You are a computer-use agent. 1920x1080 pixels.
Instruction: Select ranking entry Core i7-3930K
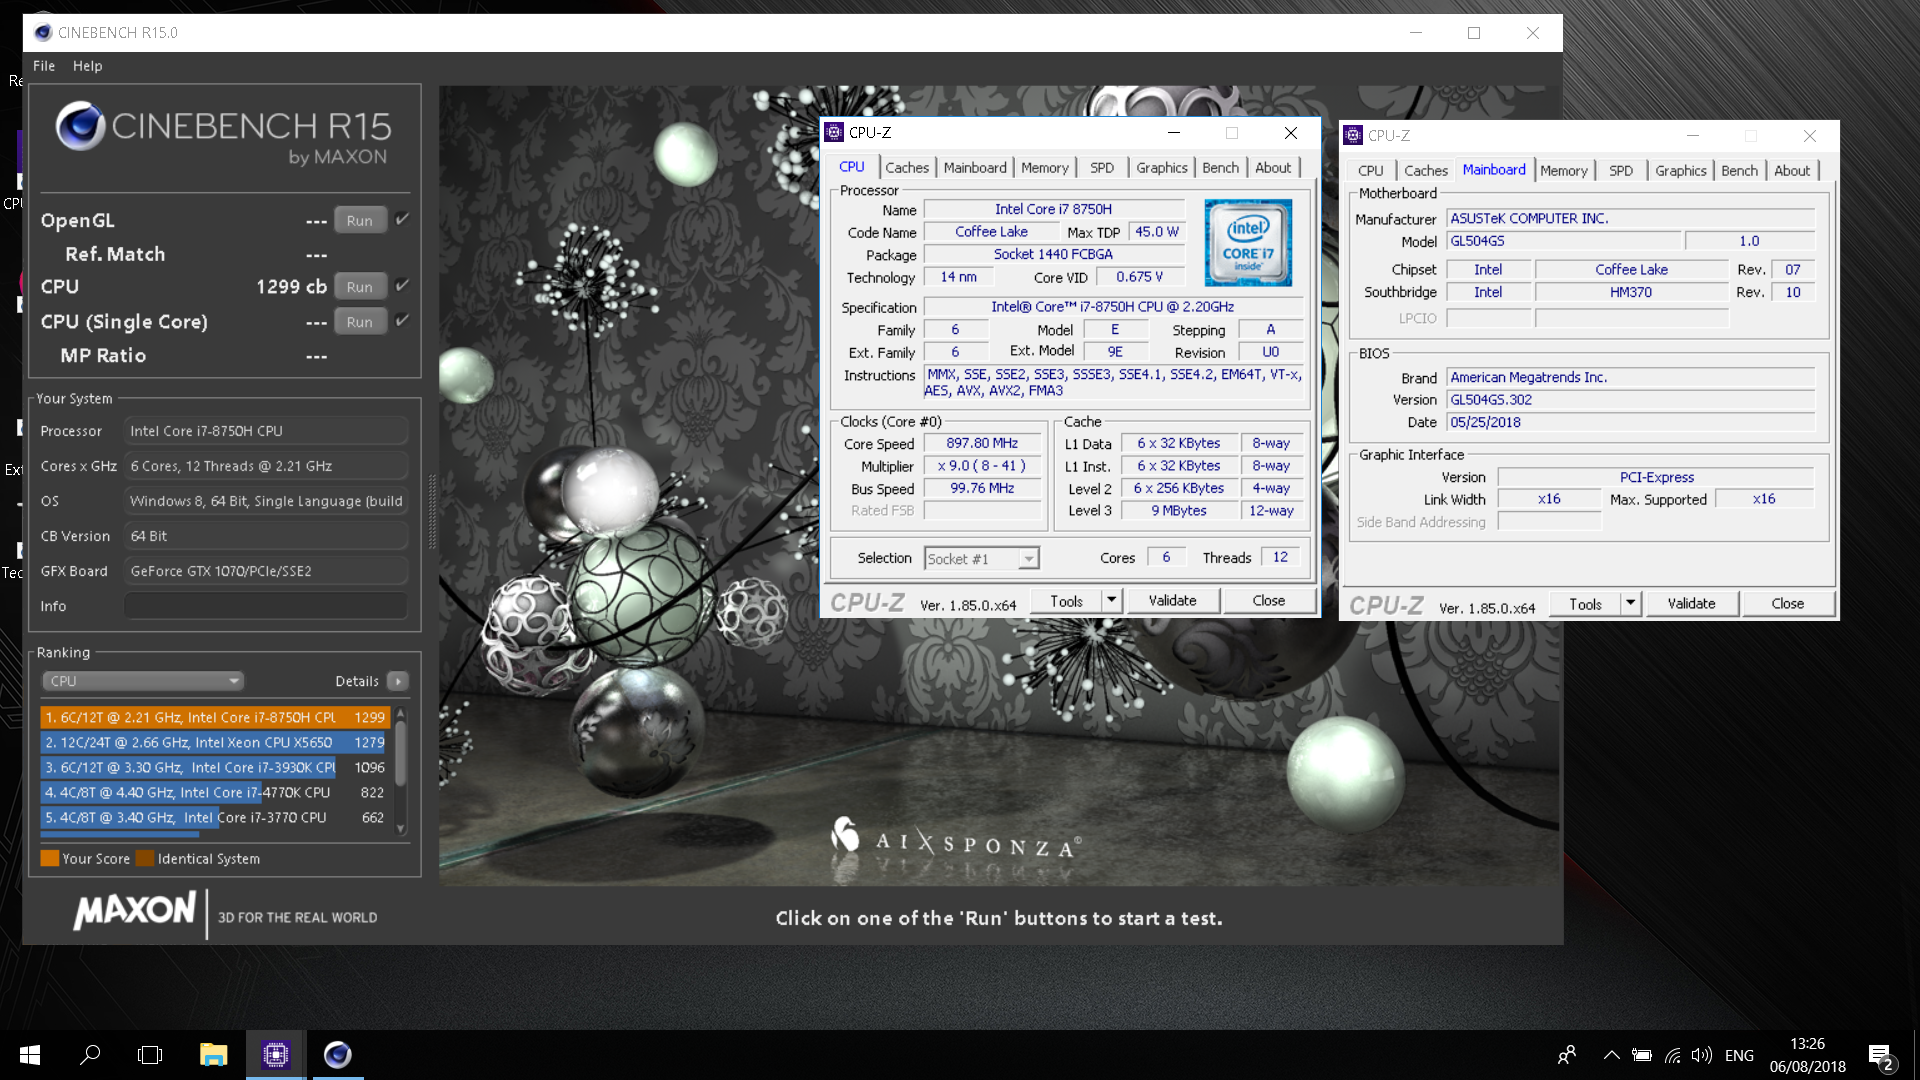click(x=215, y=767)
